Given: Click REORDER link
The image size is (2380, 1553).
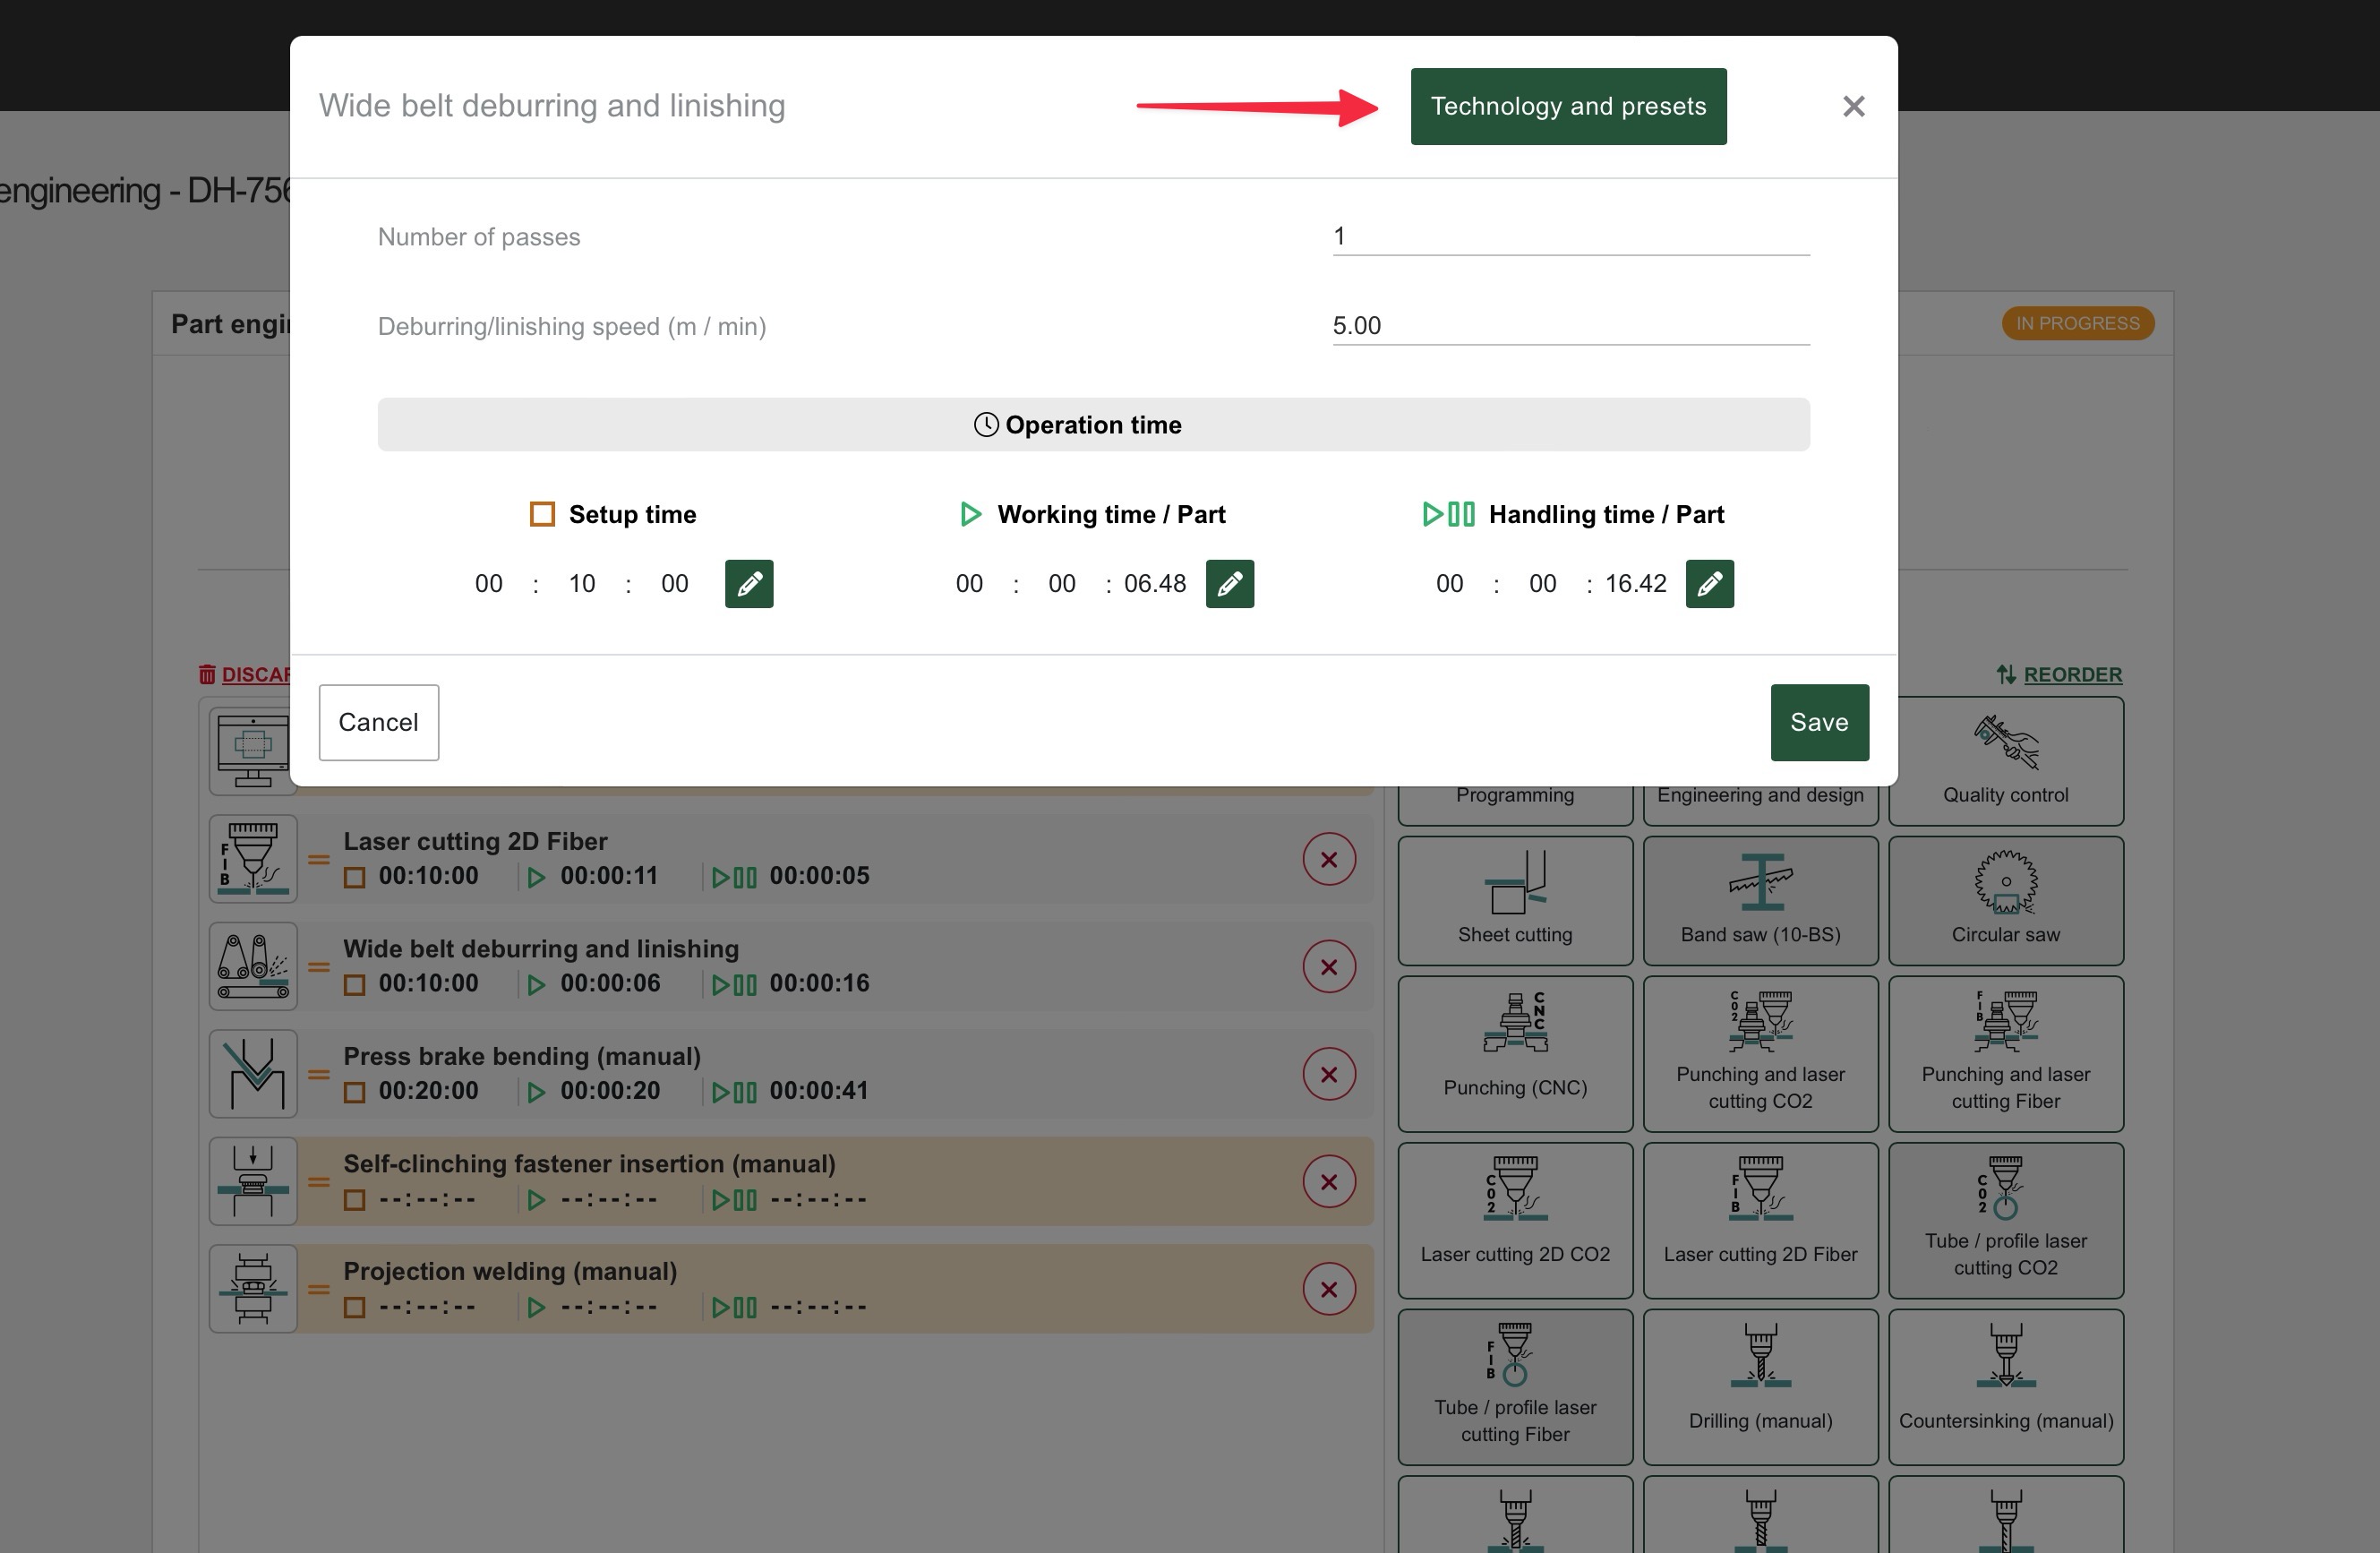Looking at the screenshot, I should tap(2071, 674).
